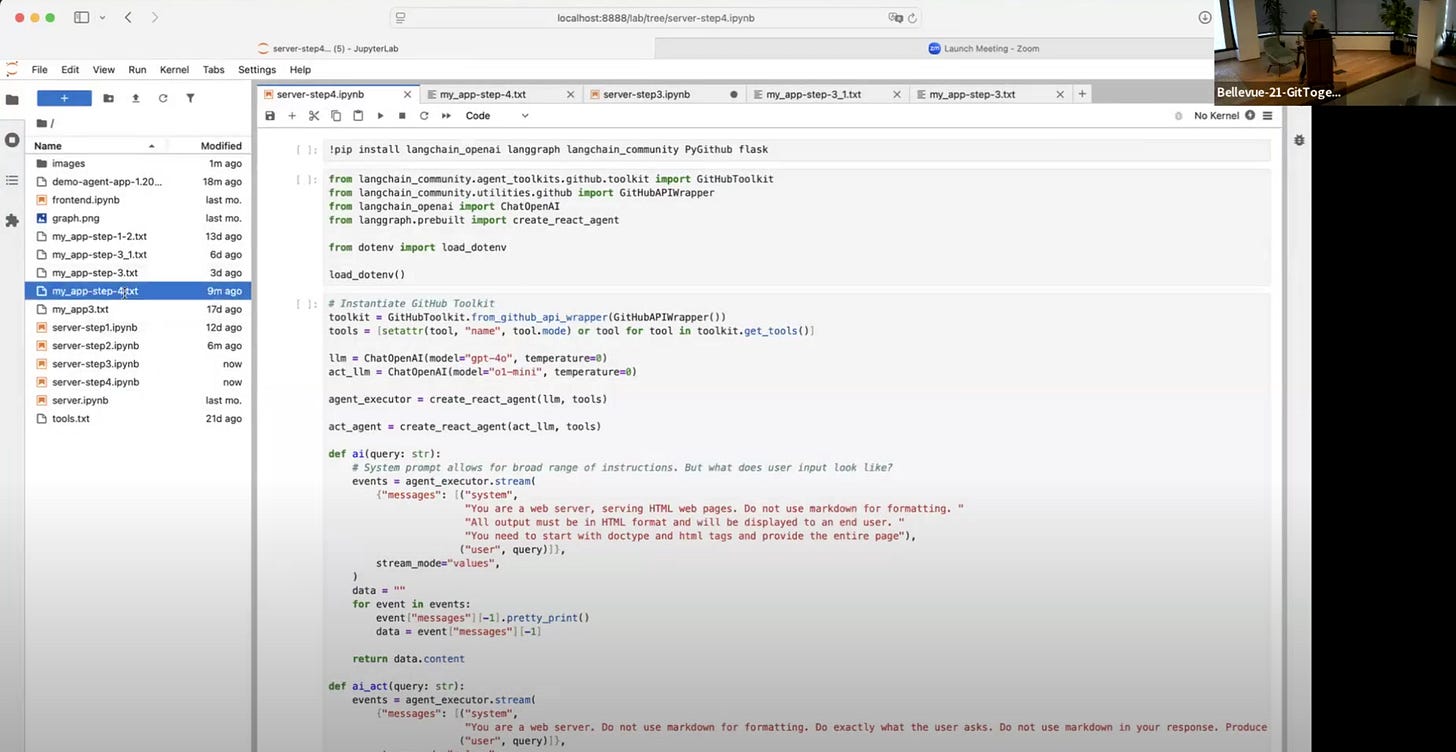1456x752 pixels.
Task: Go back with browser back arrow
Action: 128,18
